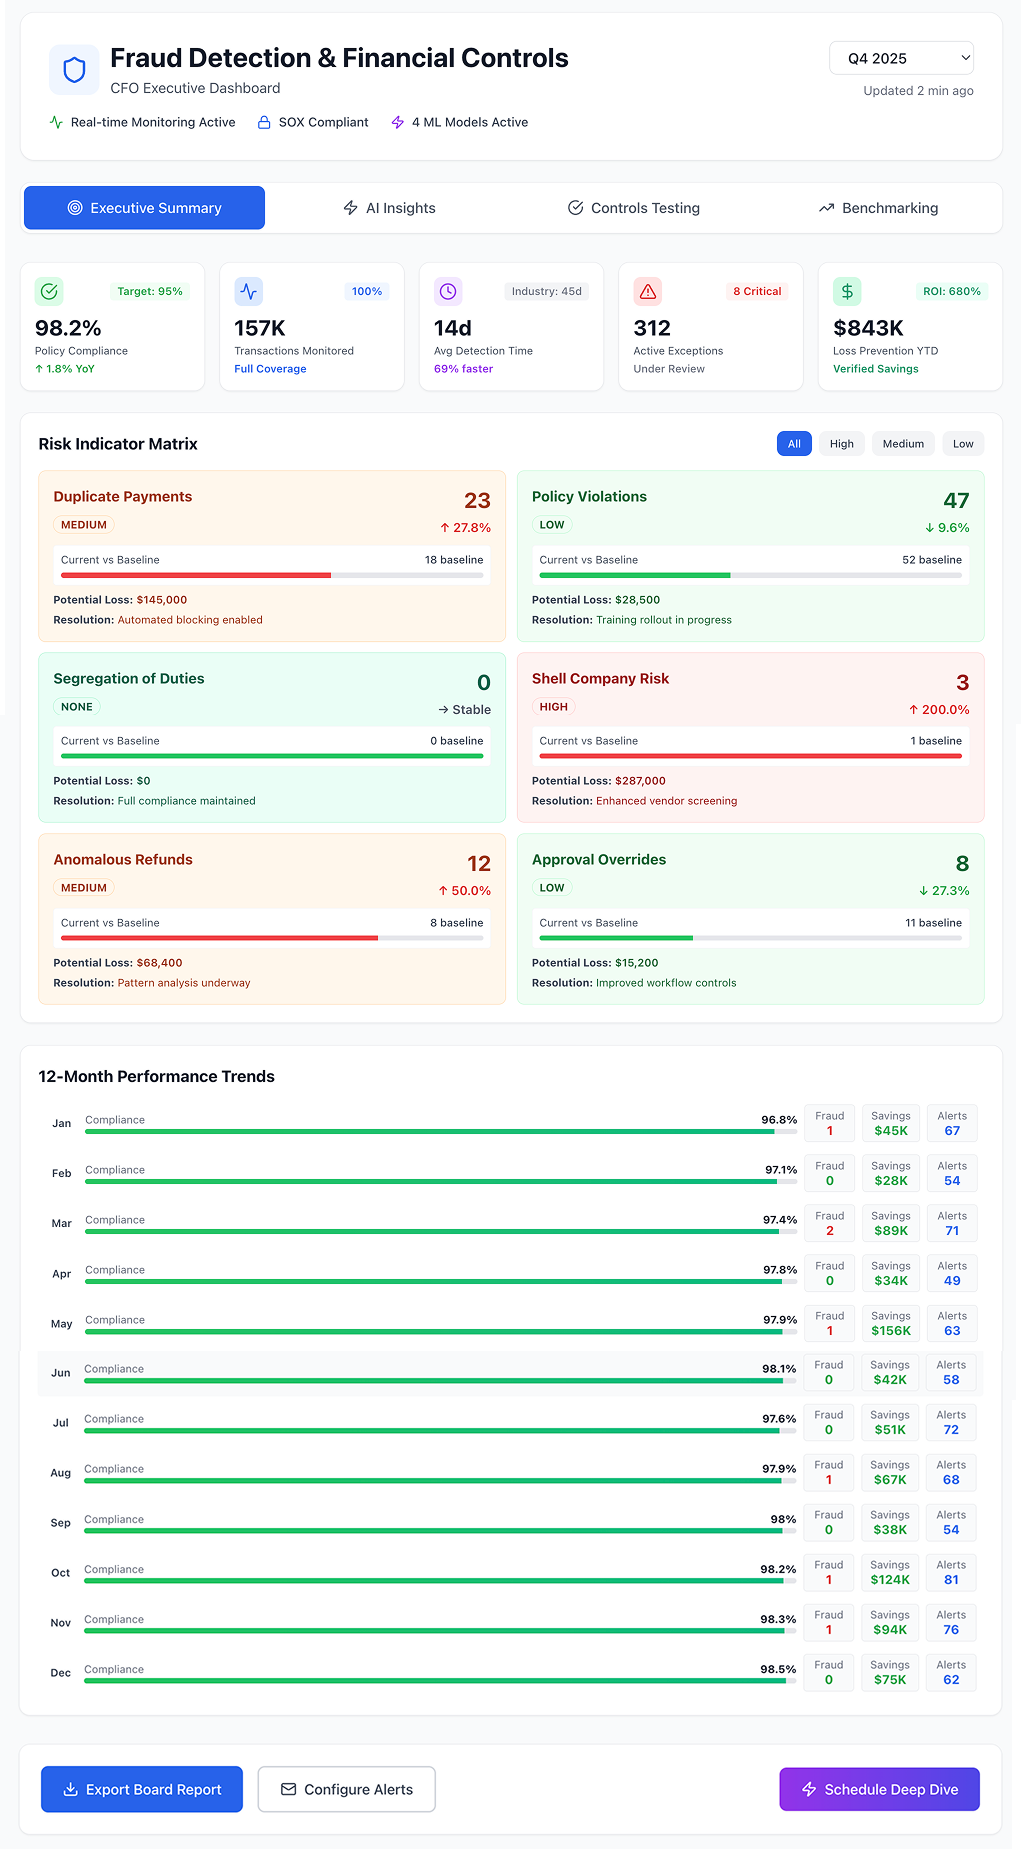Click the Anomalous Refunds baseline progress bar
Screen dimensions: 1021x1849
(272, 938)
